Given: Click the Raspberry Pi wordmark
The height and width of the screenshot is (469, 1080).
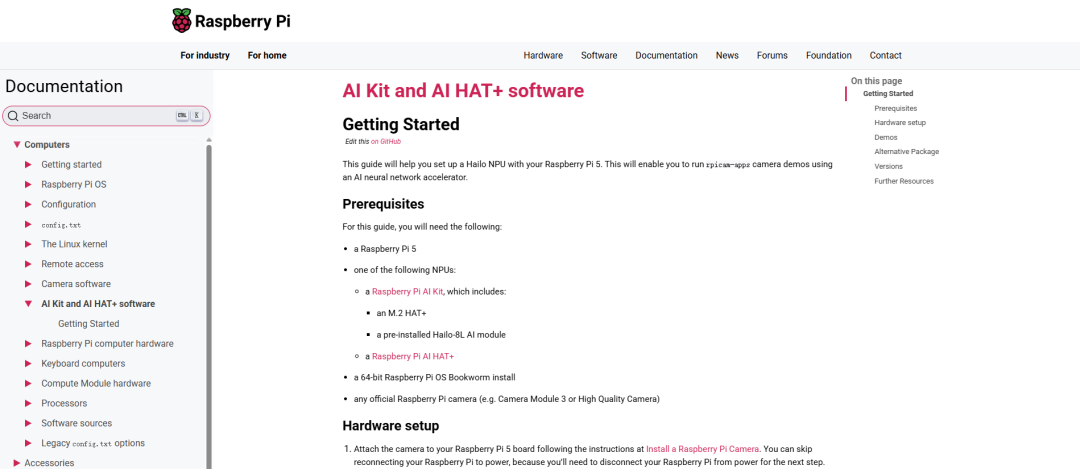Looking at the screenshot, I should point(242,21).
